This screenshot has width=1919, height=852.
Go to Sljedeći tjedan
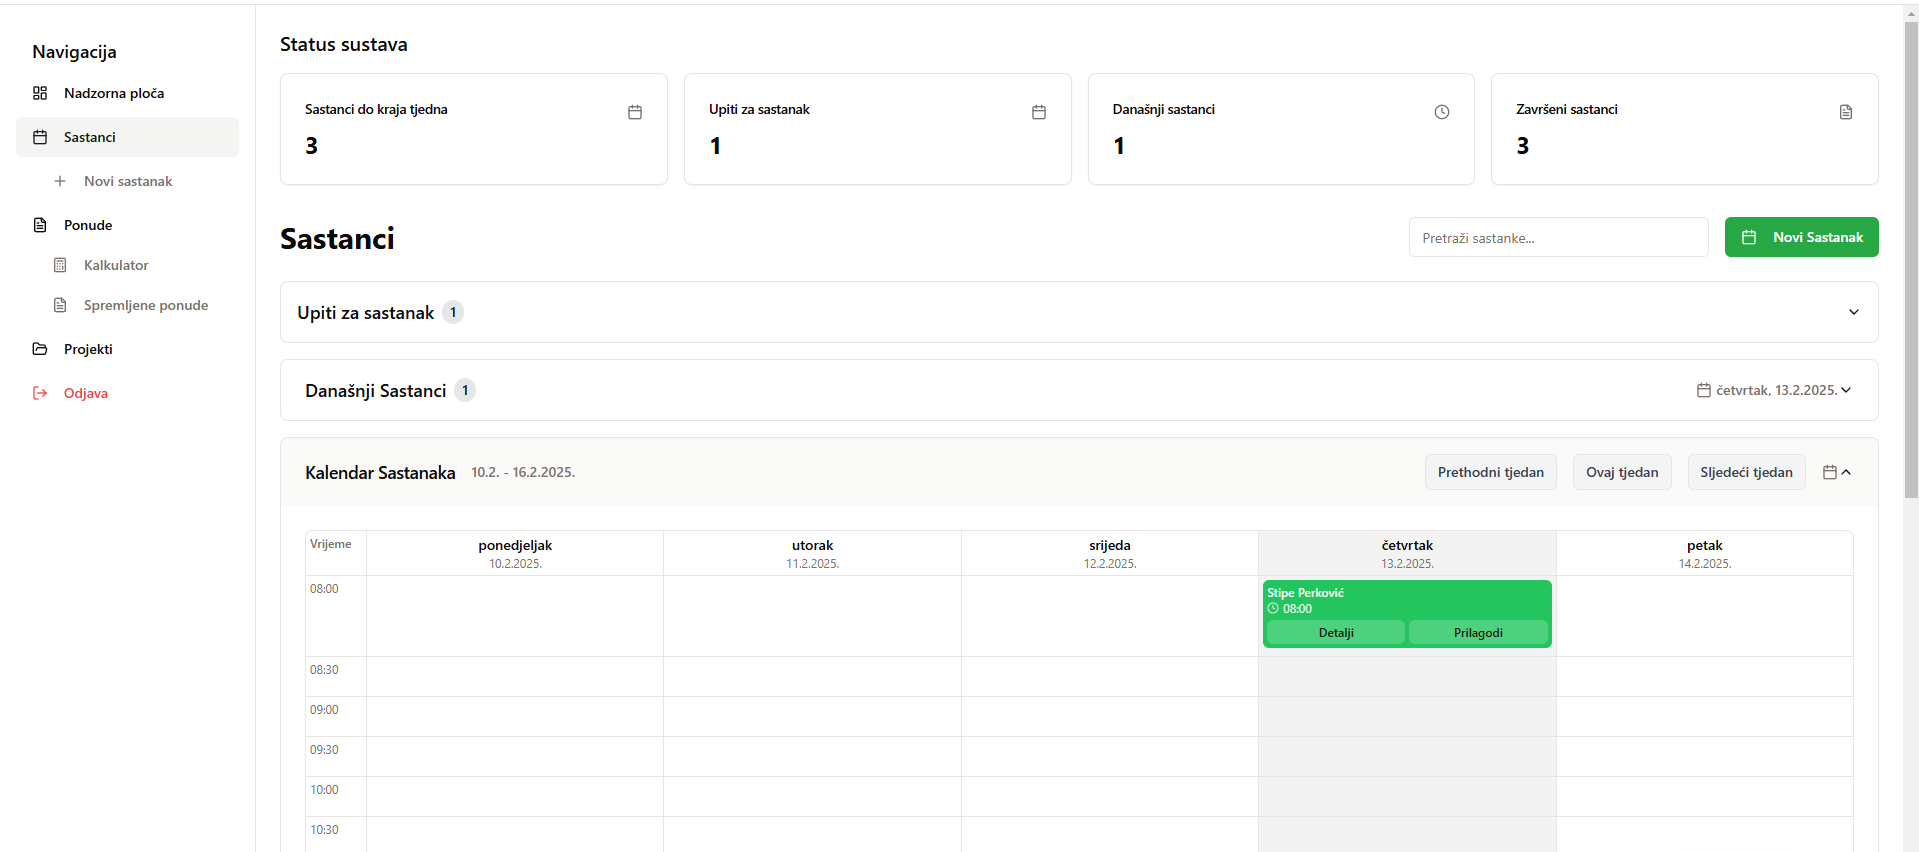[x=1746, y=472]
